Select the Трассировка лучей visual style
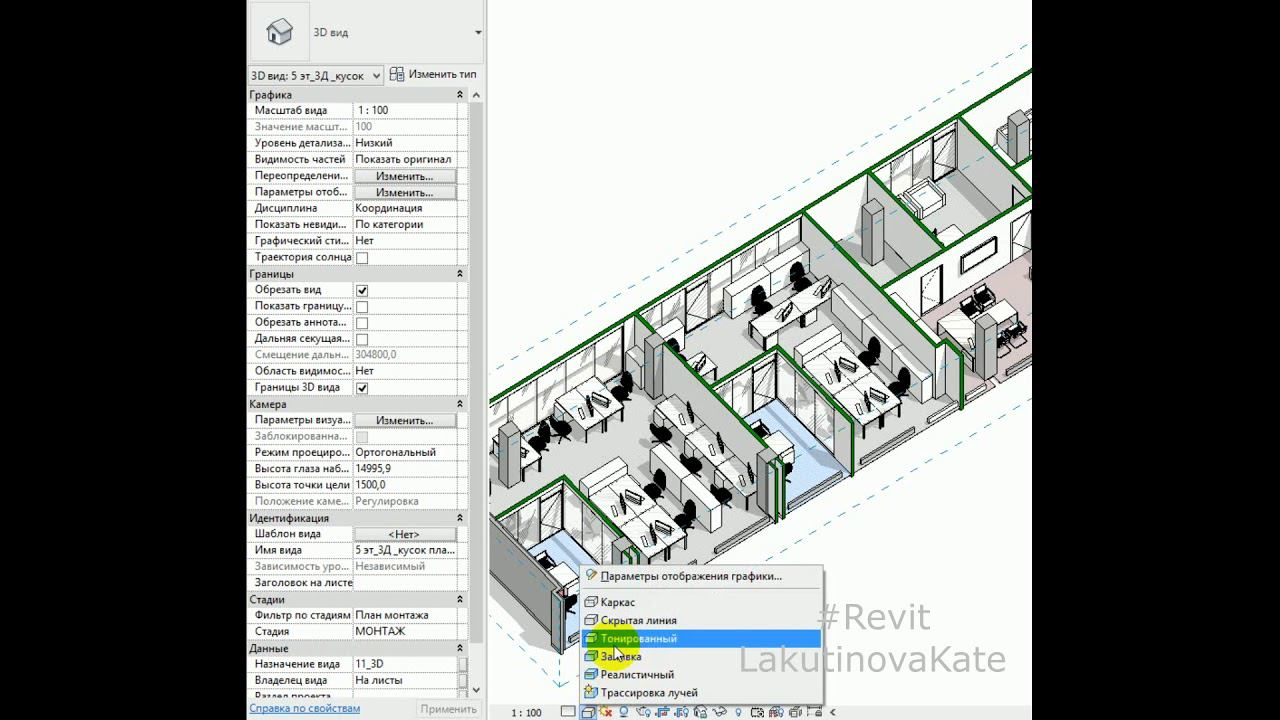1280x720 pixels. click(x=649, y=693)
